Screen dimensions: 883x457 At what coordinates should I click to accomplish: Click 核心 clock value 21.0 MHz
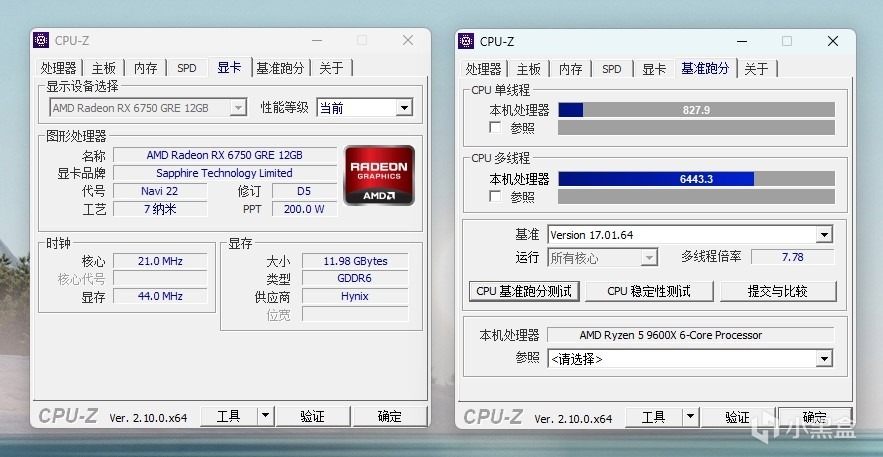point(160,261)
